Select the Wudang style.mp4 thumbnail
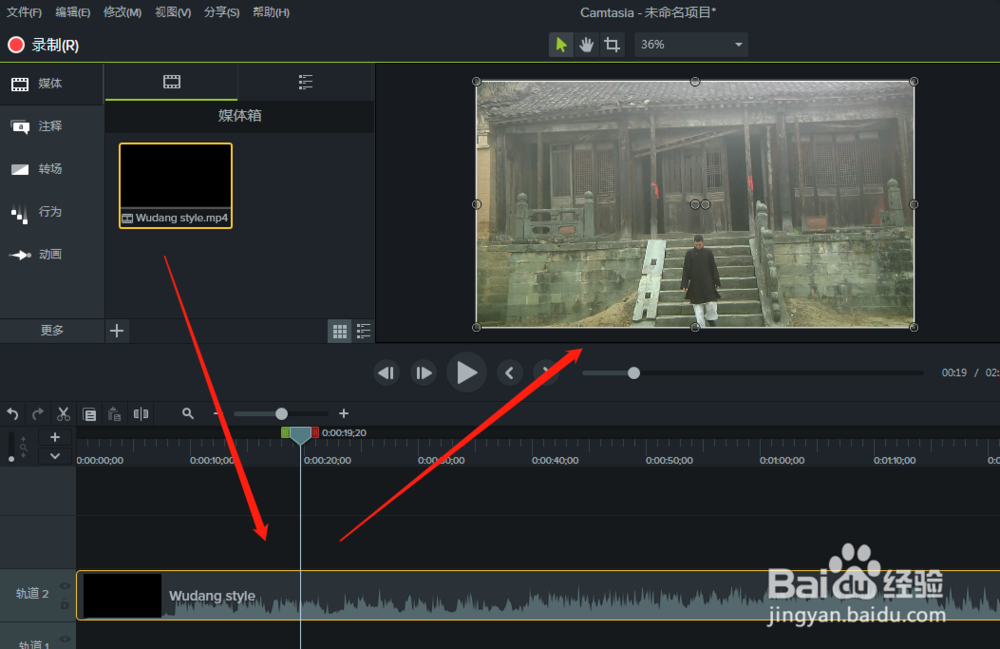 tap(175, 178)
